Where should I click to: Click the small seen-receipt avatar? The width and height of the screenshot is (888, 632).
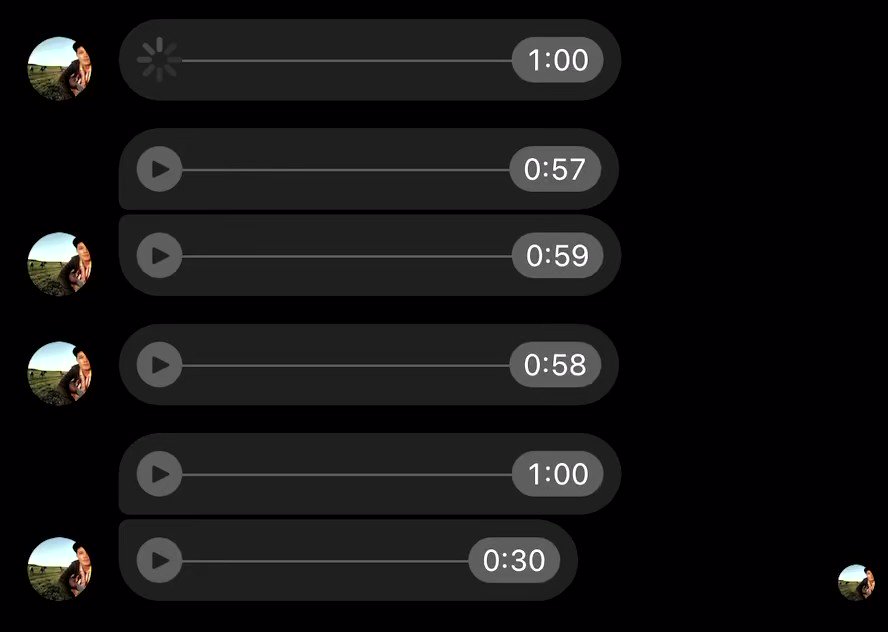(856, 582)
